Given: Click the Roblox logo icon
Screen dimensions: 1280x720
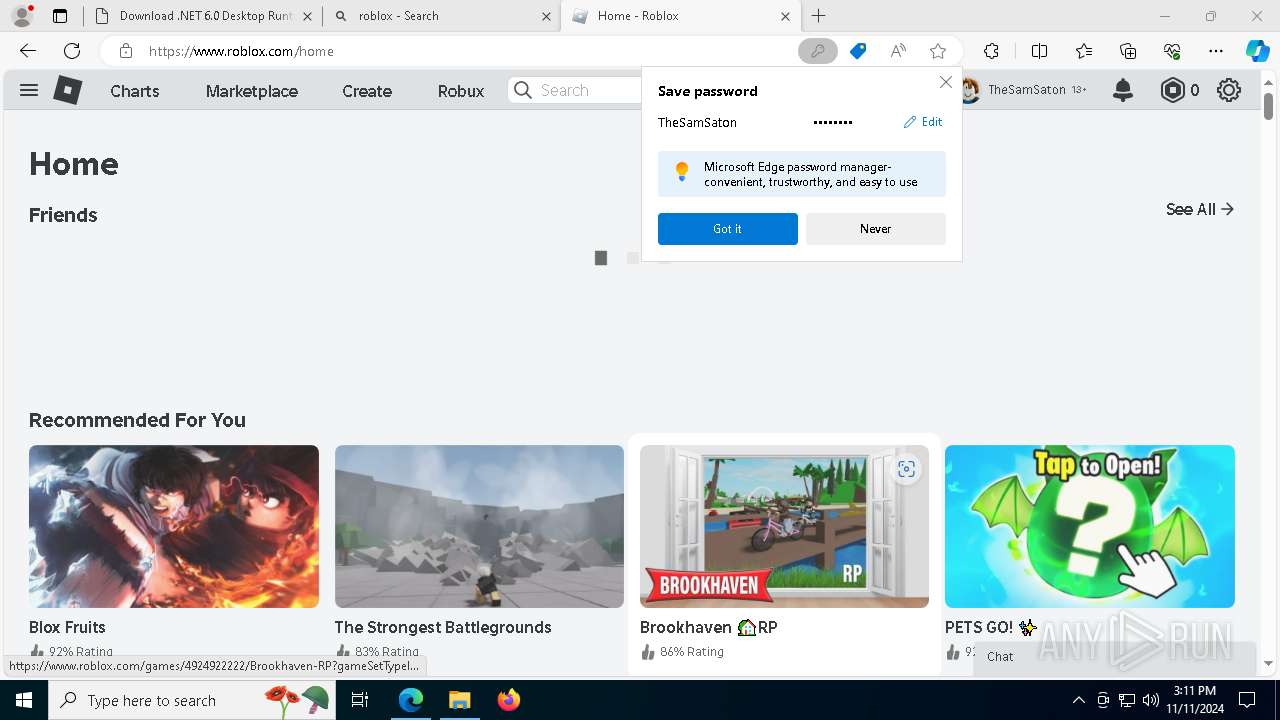Looking at the screenshot, I should [x=67, y=90].
